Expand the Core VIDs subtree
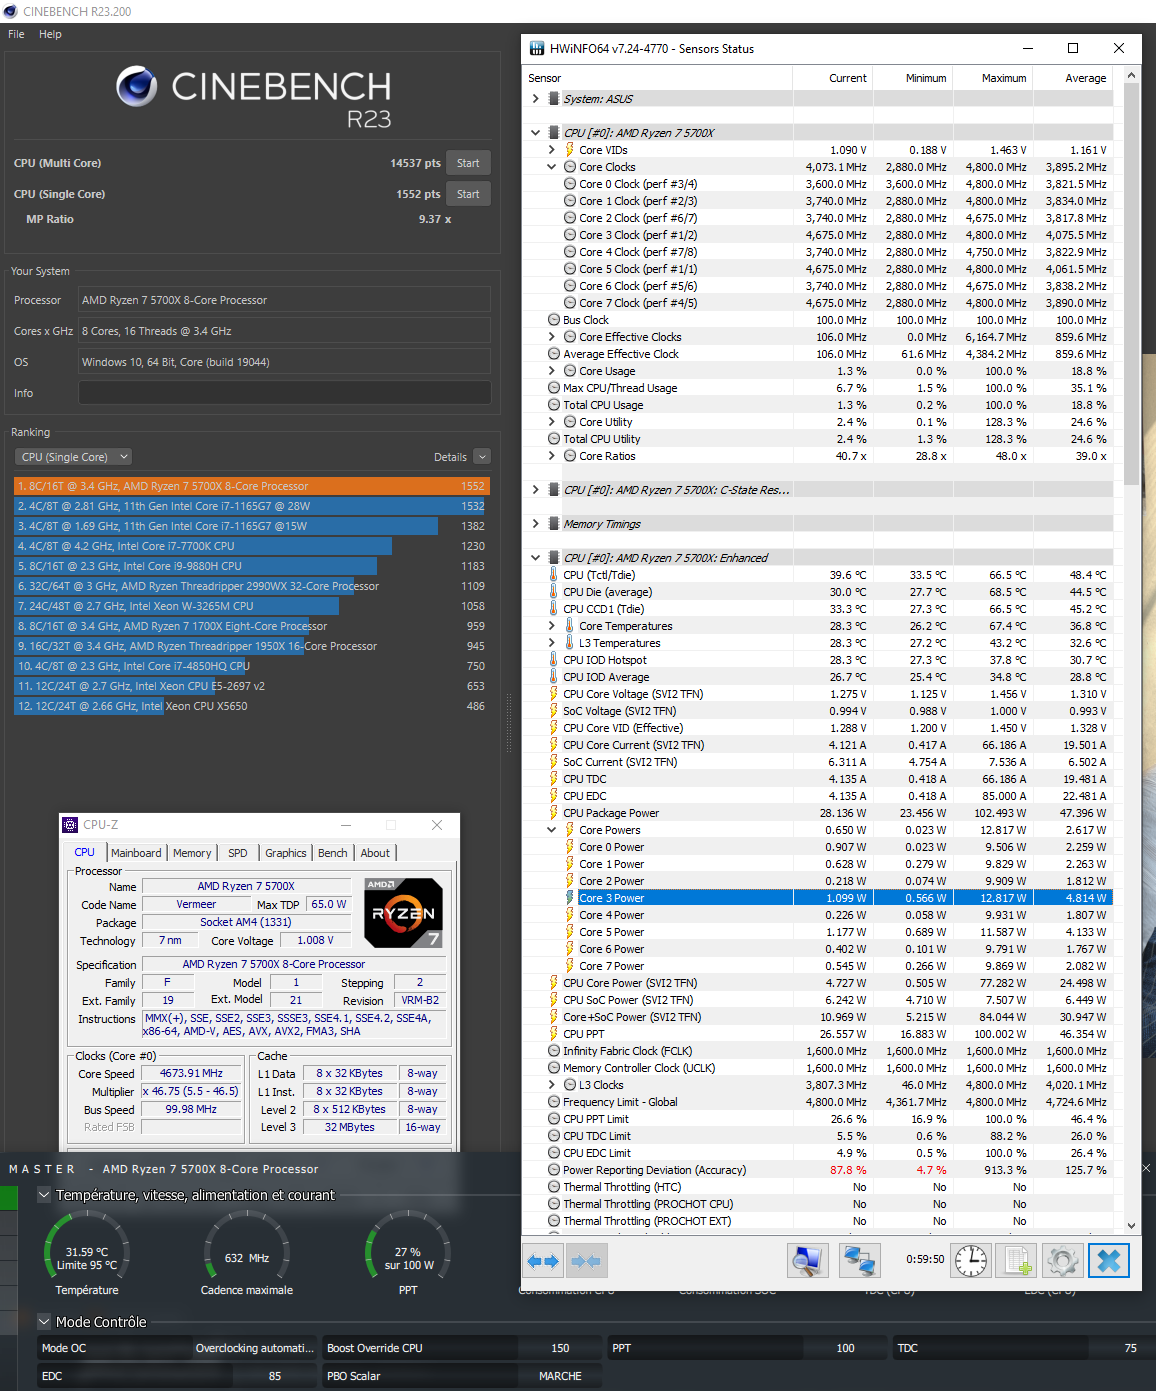1156x1391 pixels. [552, 150]
